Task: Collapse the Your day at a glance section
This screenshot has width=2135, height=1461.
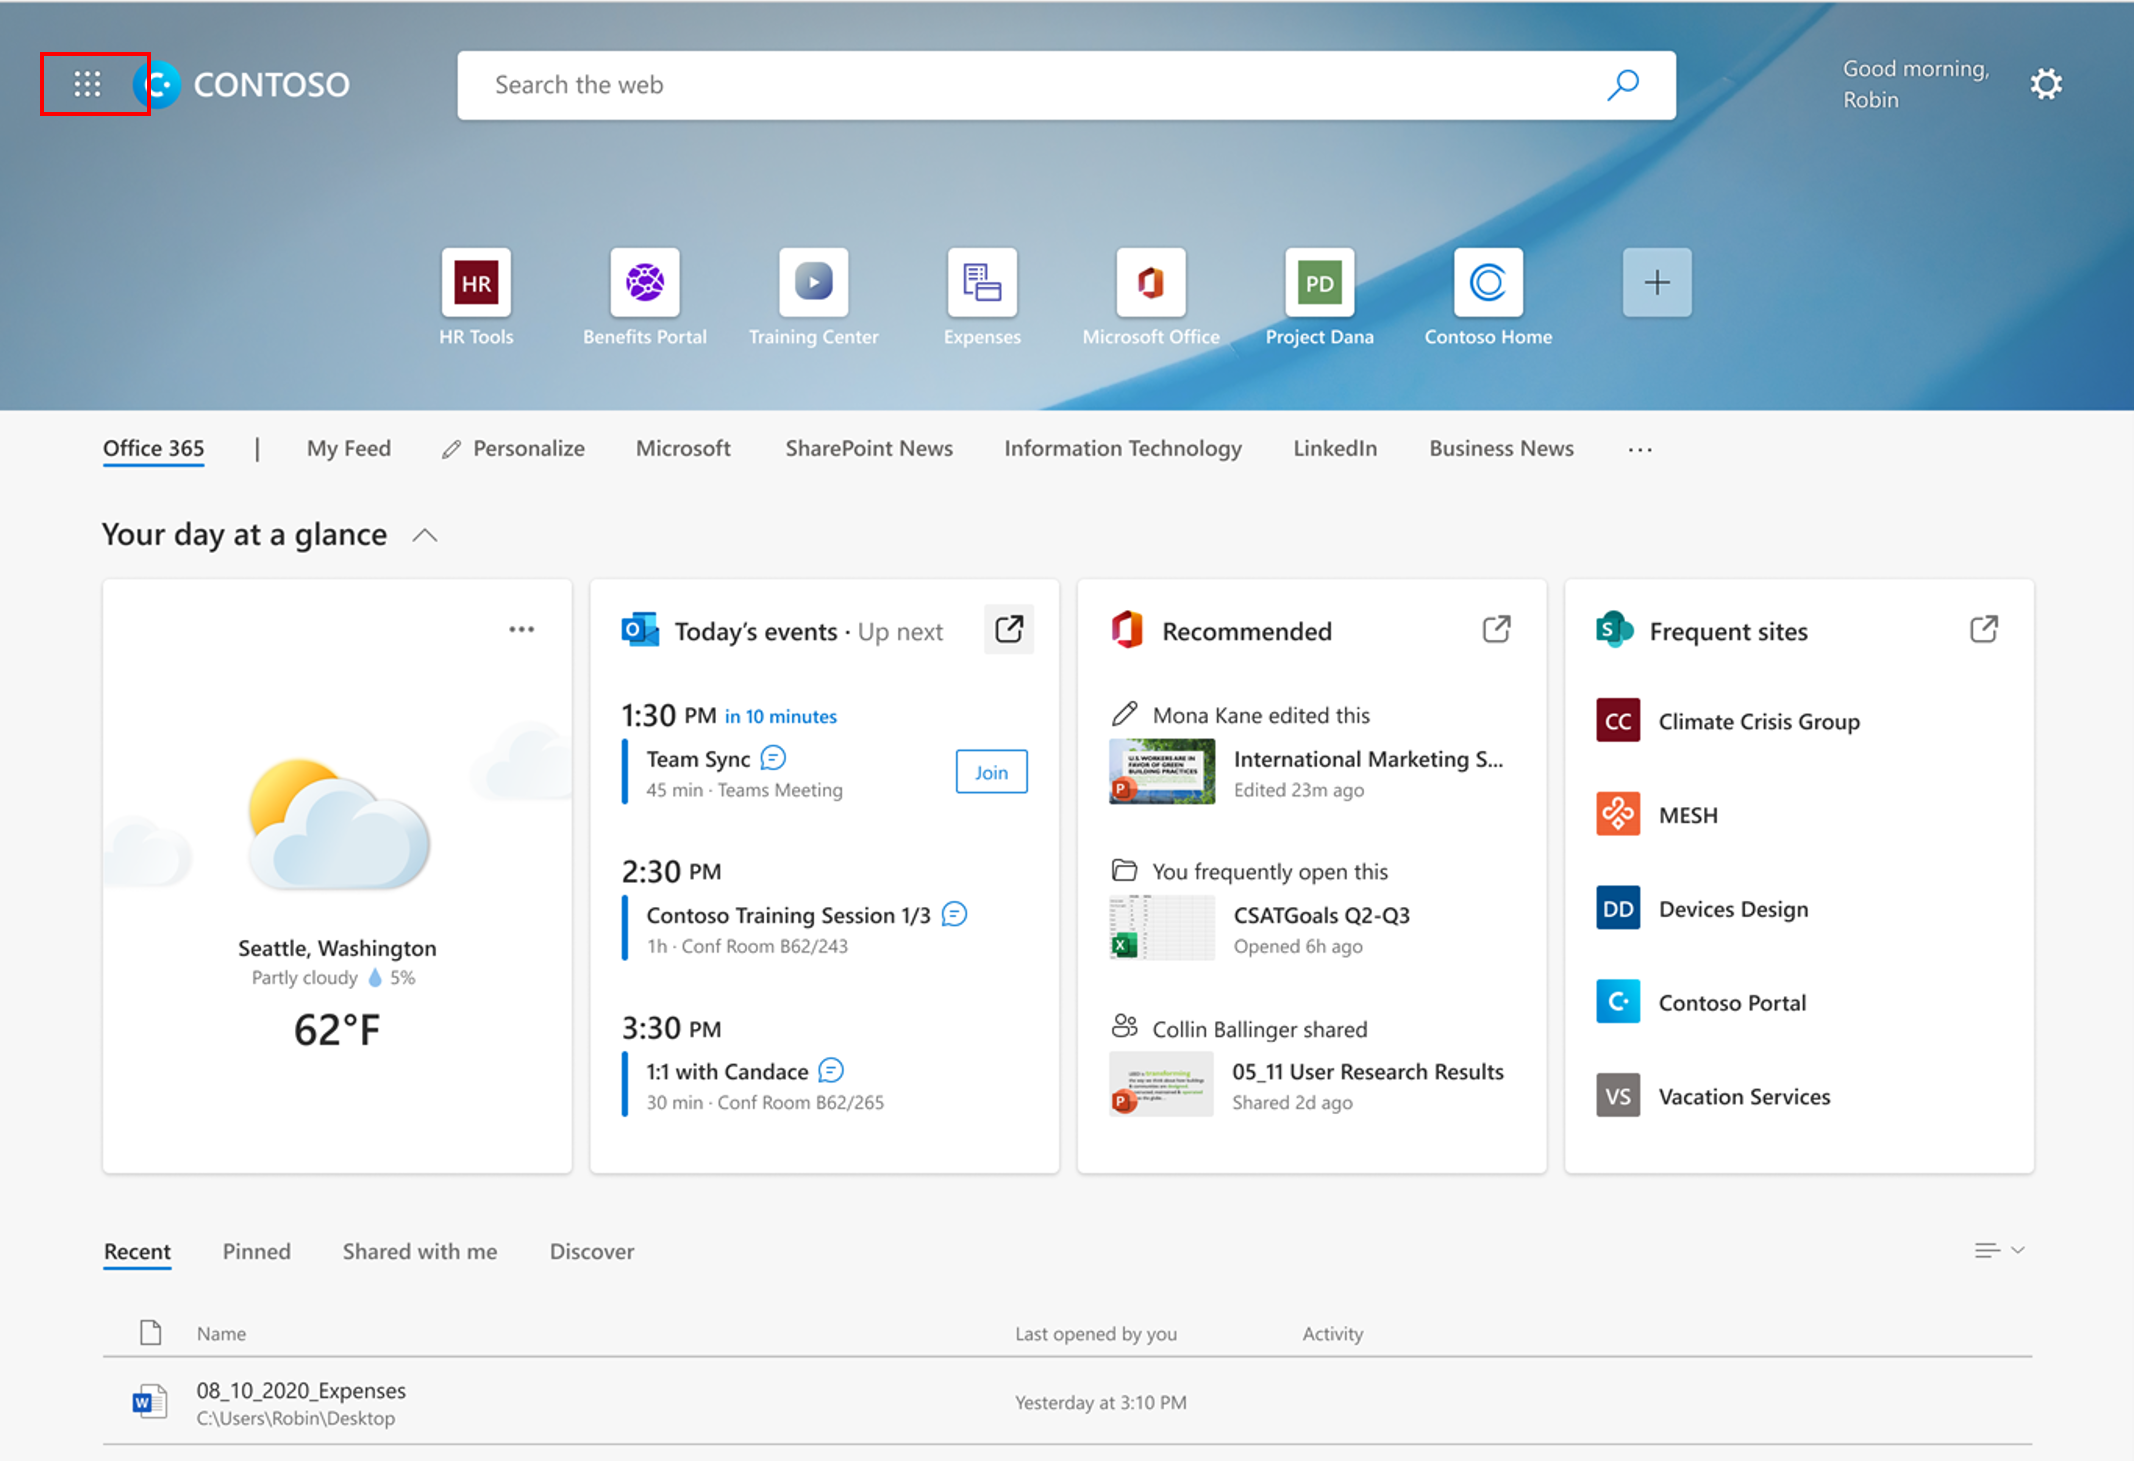Action: pos(424,535)
